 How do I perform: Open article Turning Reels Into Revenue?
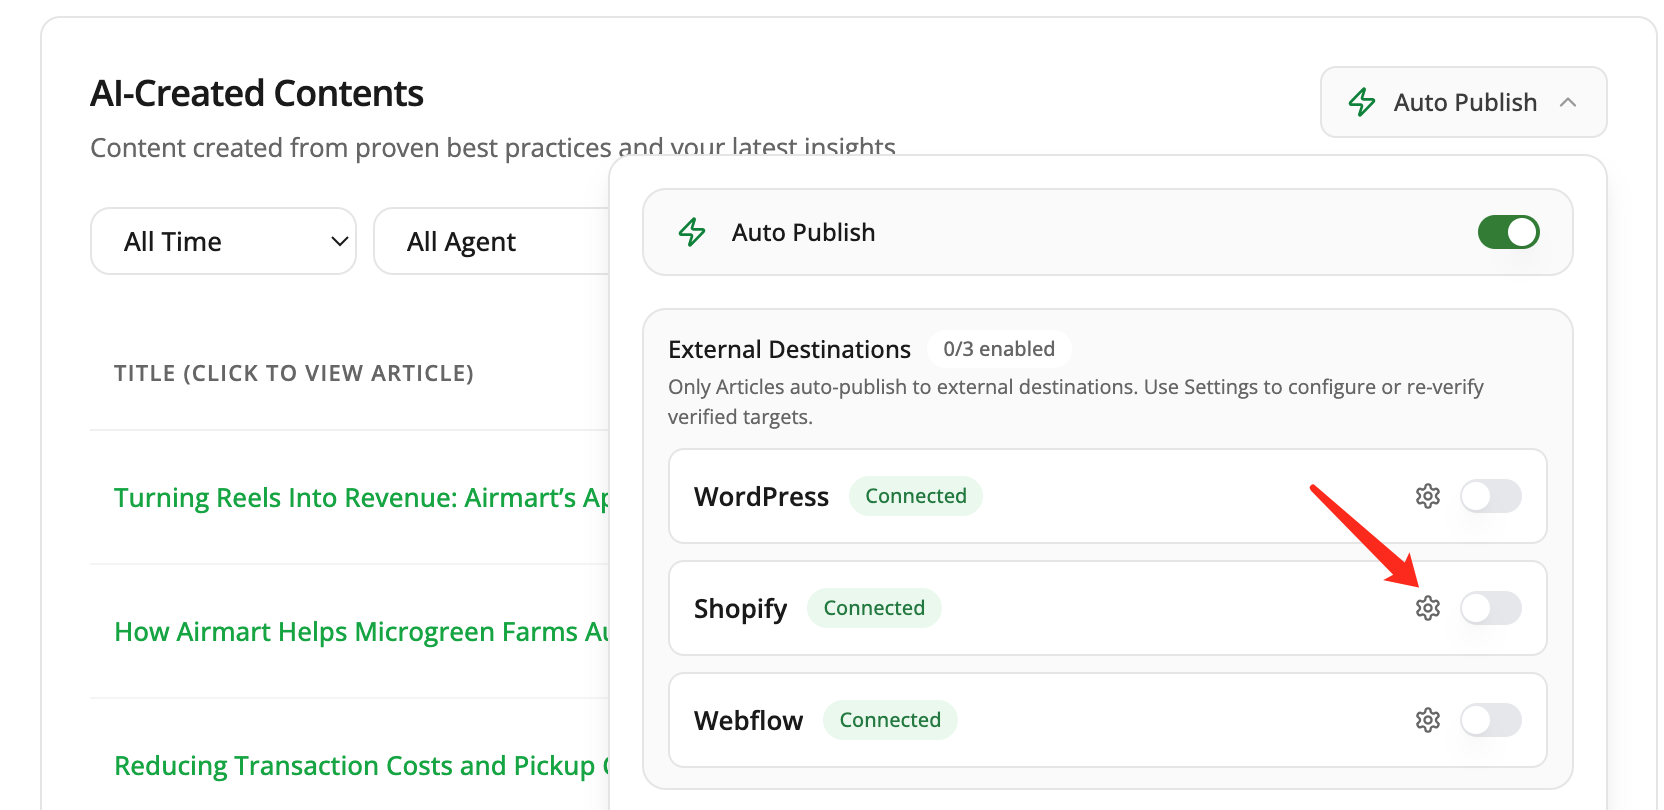click(x=361, y=497)
